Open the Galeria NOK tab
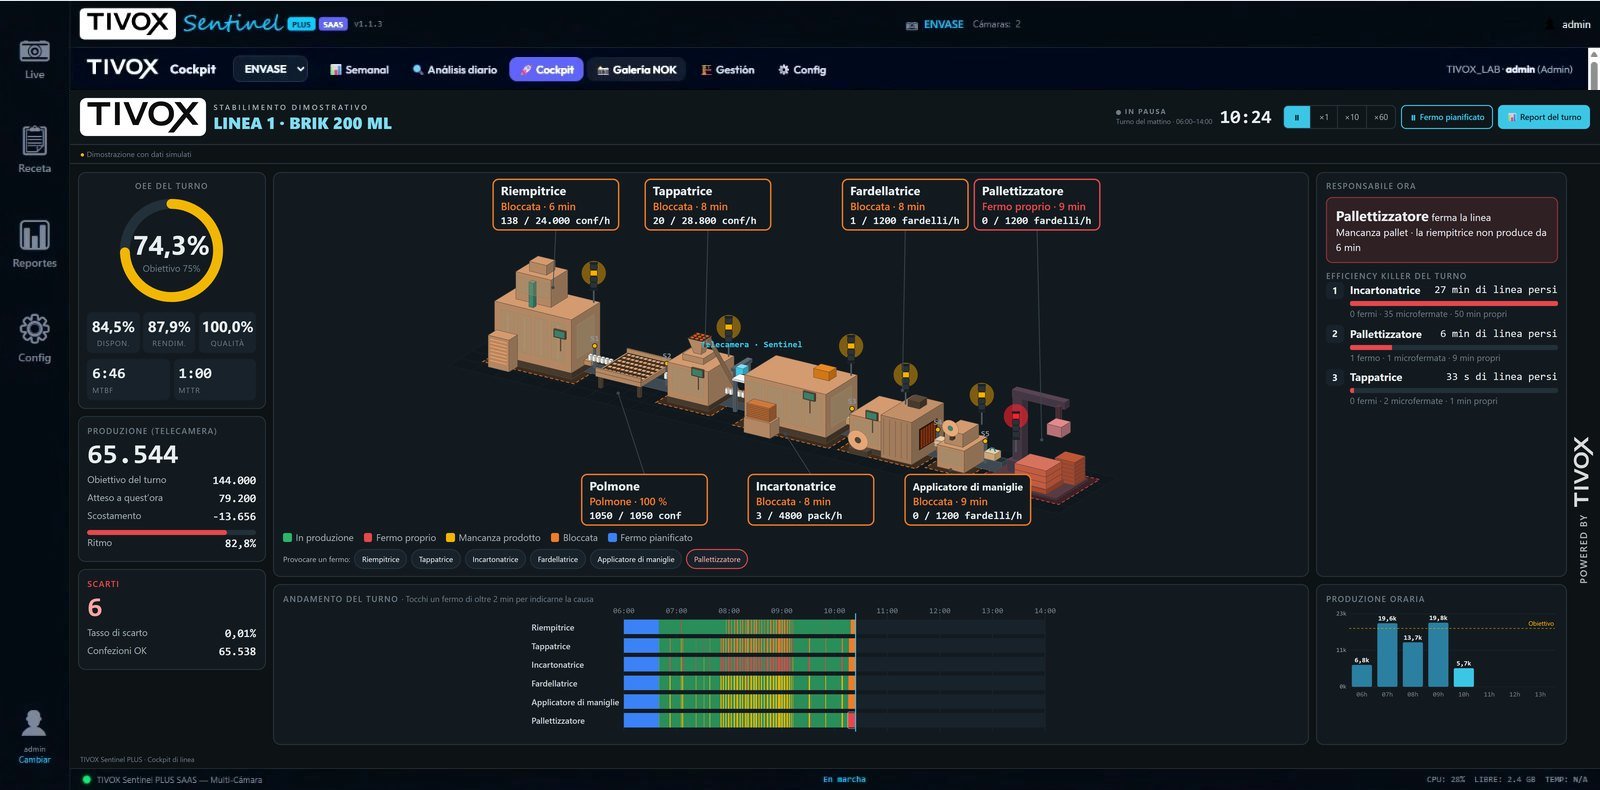1600x790 pixels. click(x=638, y=70)
